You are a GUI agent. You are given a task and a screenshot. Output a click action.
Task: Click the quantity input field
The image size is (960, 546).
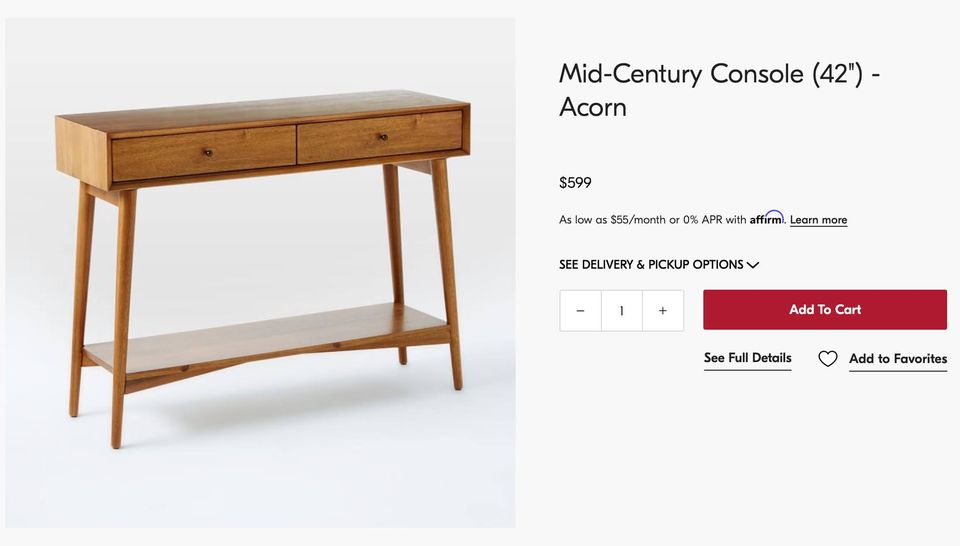(621, 311)
